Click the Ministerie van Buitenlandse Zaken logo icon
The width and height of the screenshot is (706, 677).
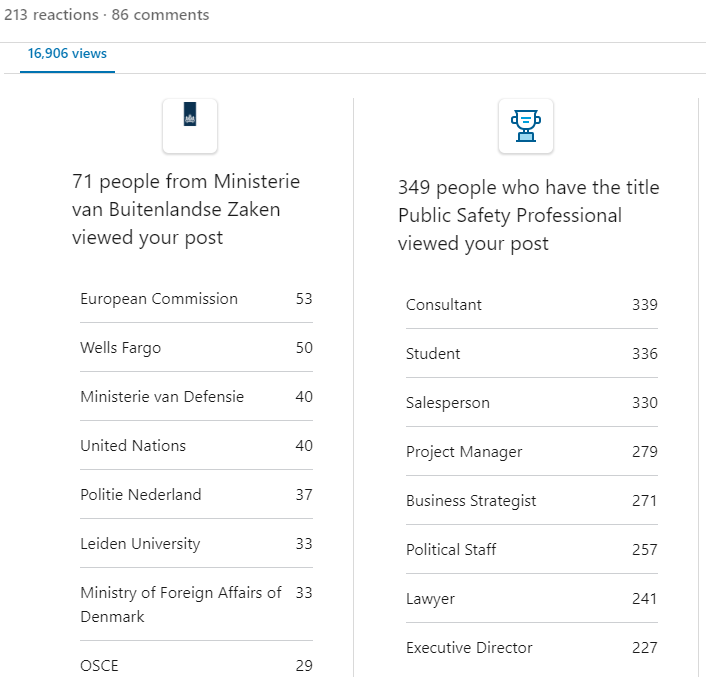point(190,126)
